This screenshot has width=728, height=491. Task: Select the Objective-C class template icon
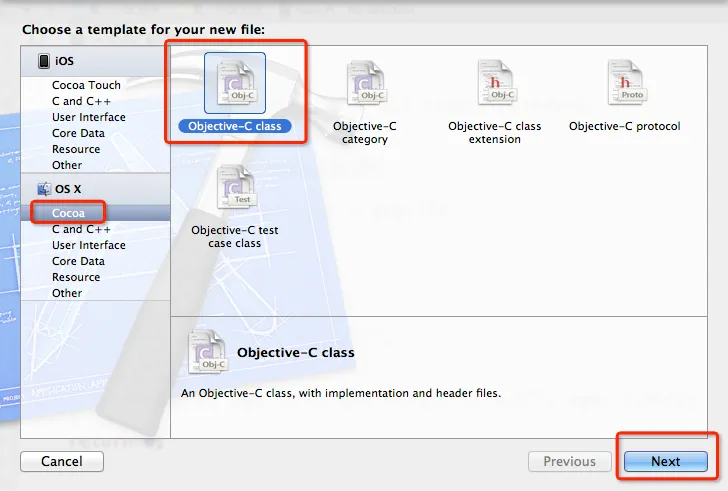tap(235, 83)
